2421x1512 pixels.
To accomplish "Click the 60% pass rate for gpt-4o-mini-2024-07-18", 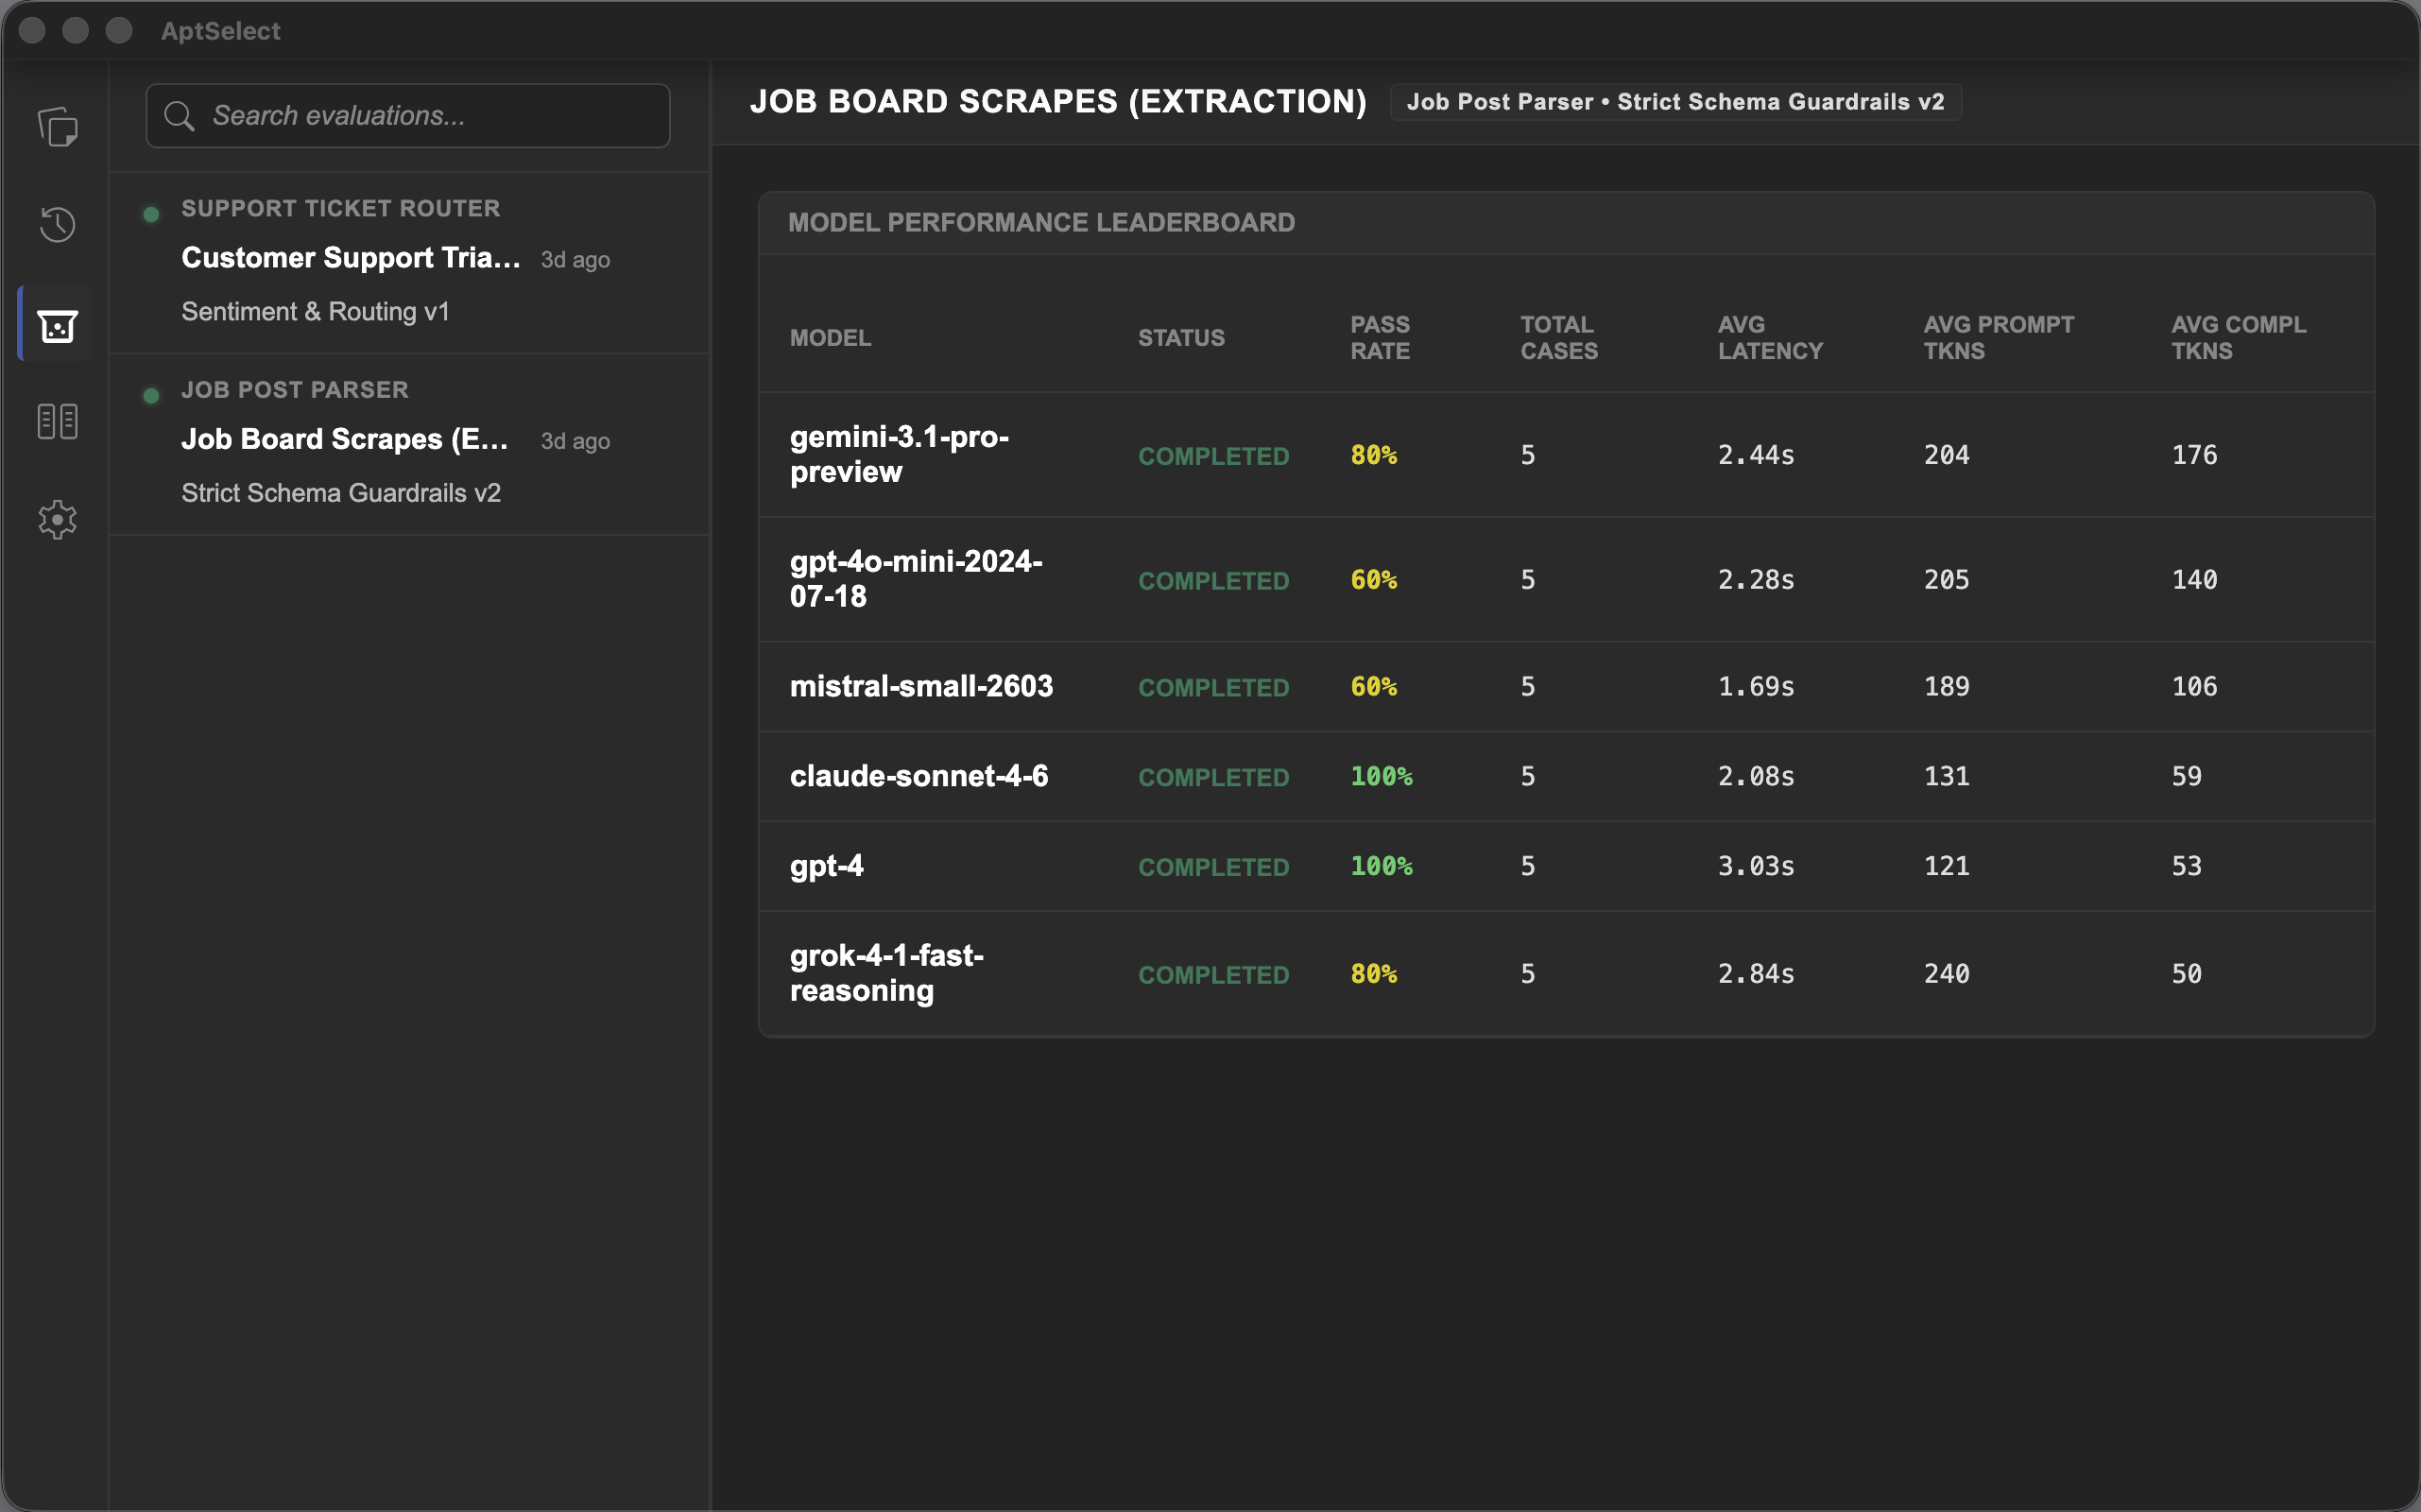I will [x=1373, y=580].
